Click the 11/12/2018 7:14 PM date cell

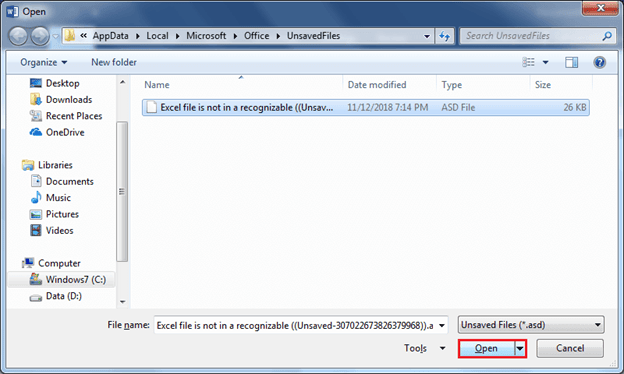(x=388, y=107)
